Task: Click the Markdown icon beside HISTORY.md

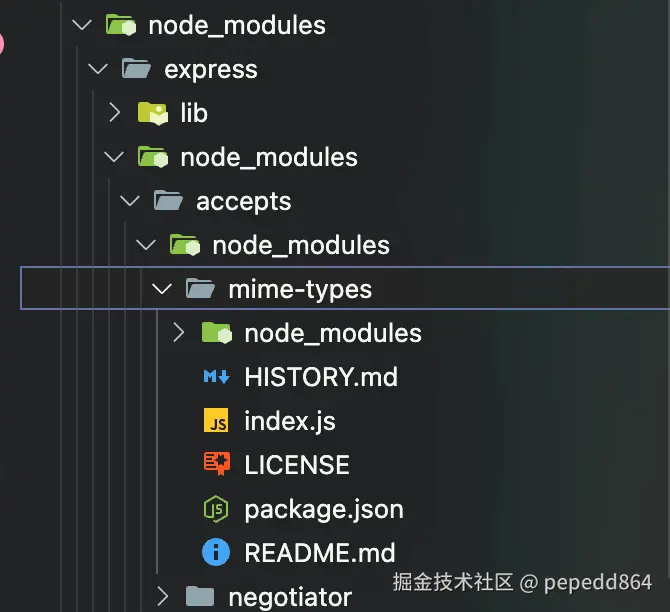Action: pos(216,377)
